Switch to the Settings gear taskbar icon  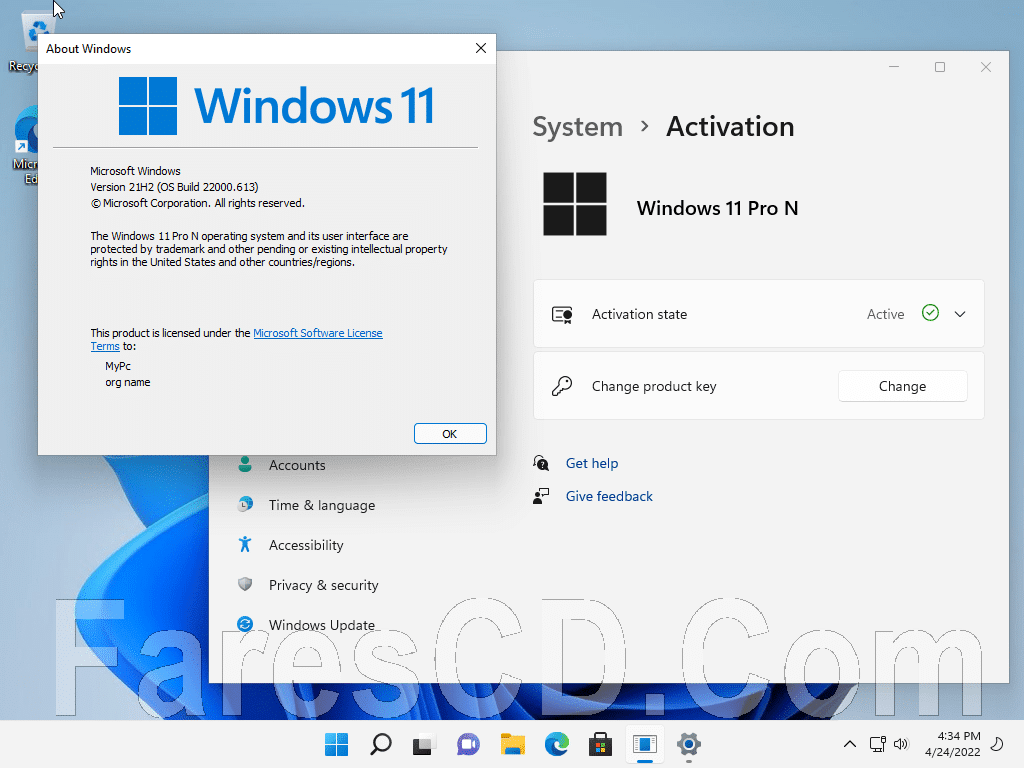pyautogui.click(x=688, y=744)
